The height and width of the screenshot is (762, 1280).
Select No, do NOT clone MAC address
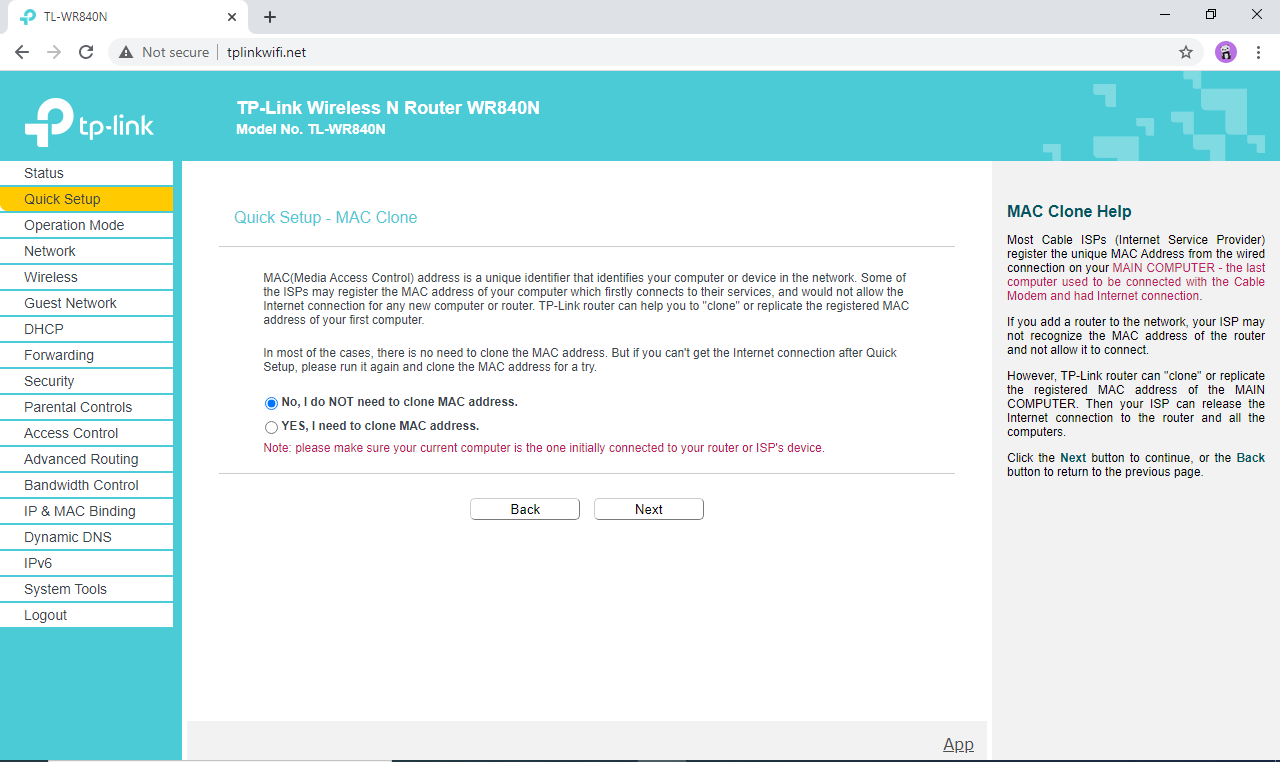tap(271, 403)
